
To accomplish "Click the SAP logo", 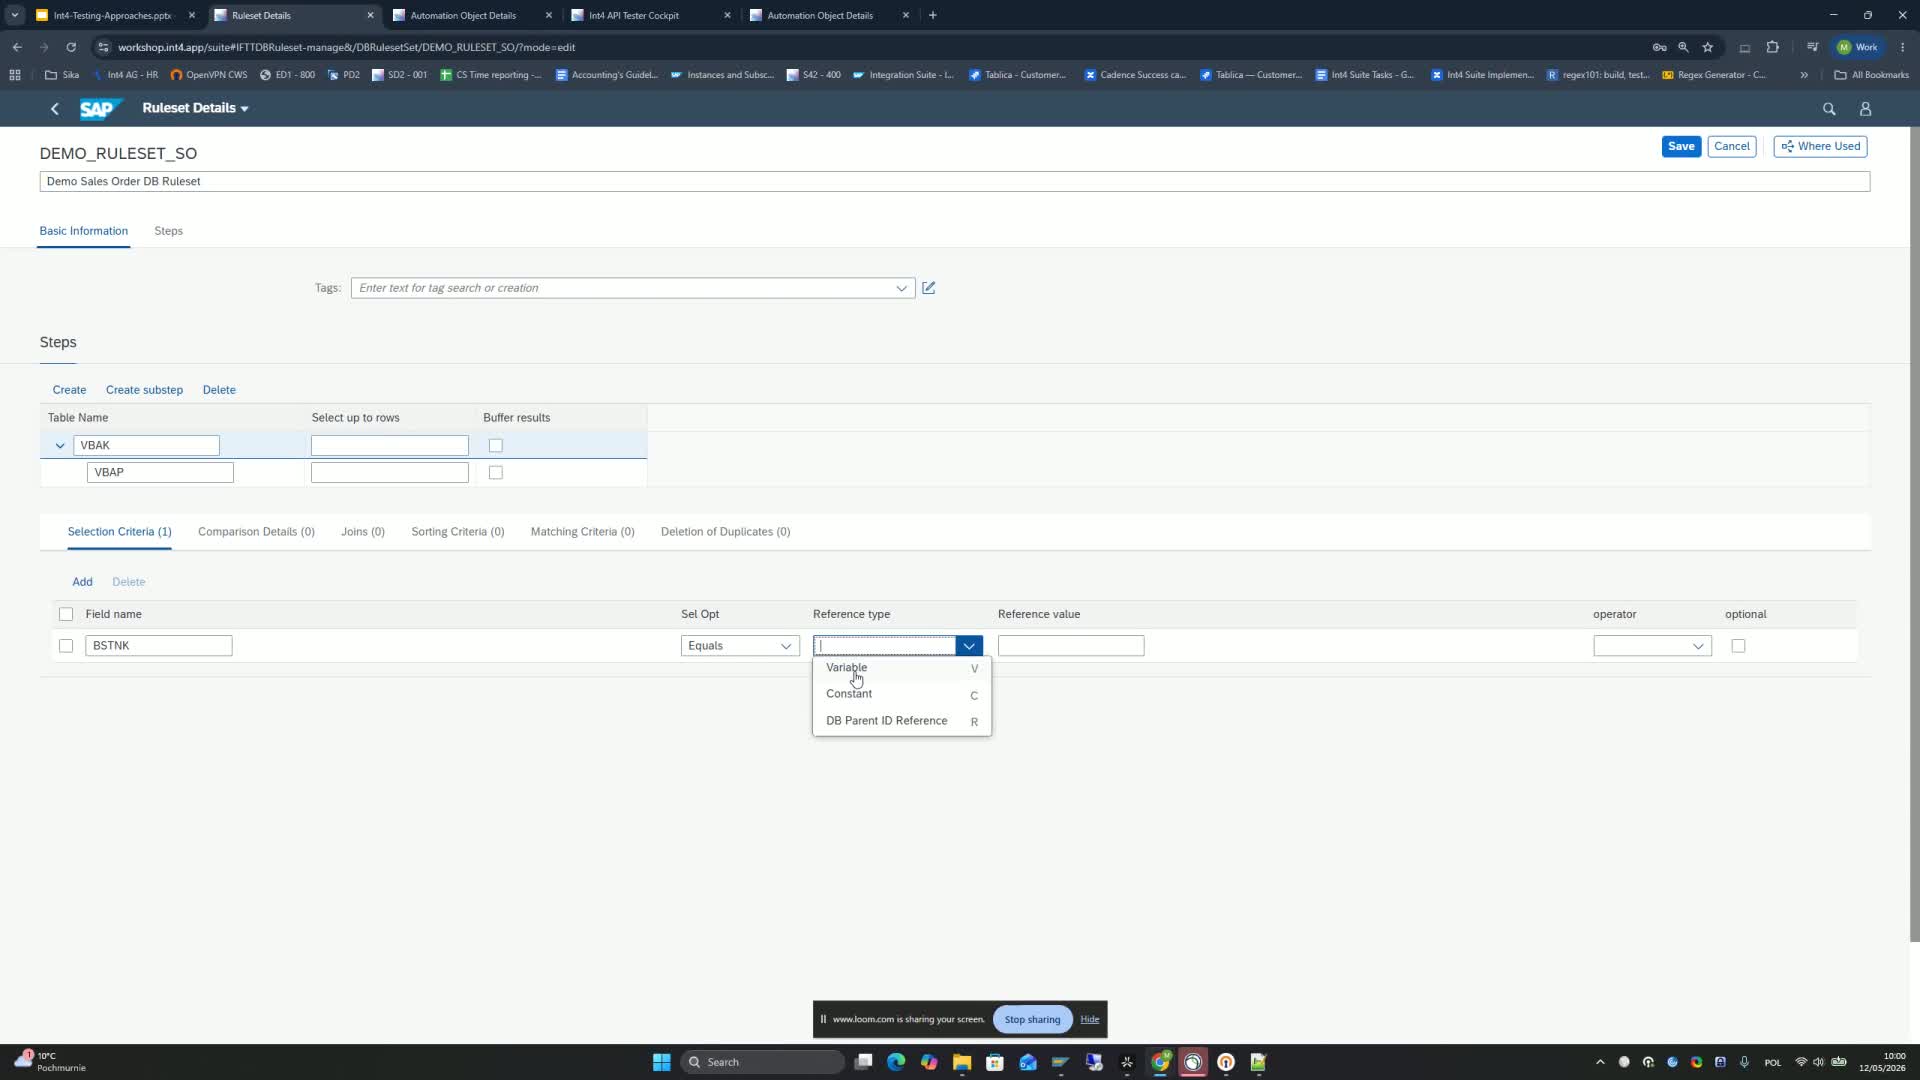I will [101, 108].
